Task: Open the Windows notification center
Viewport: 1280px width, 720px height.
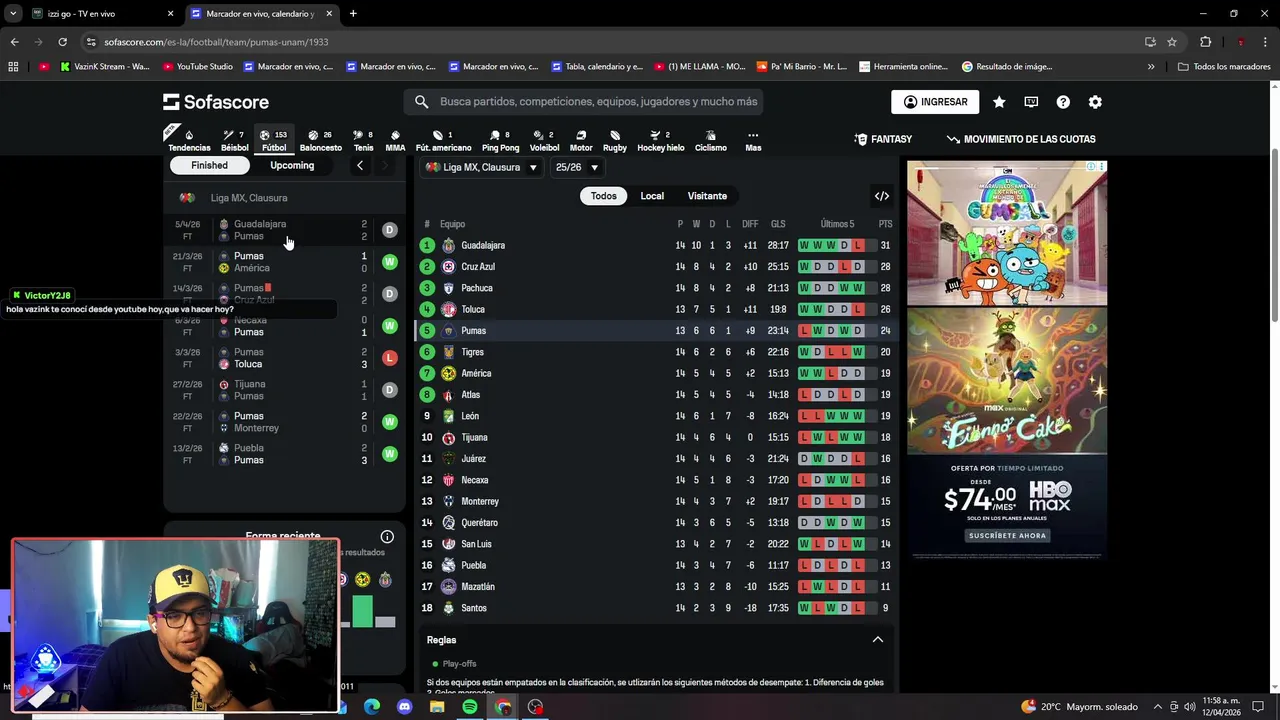Action: [x=1258, y=707]
